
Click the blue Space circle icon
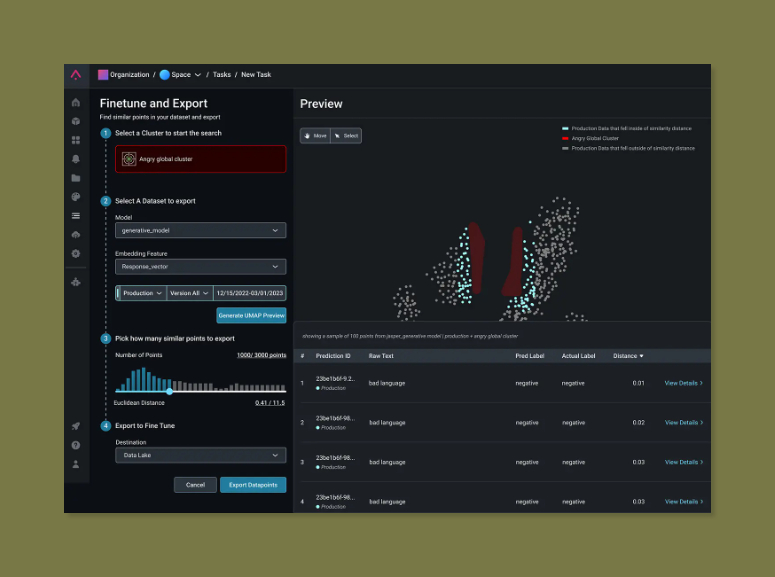tap(165, 75)
